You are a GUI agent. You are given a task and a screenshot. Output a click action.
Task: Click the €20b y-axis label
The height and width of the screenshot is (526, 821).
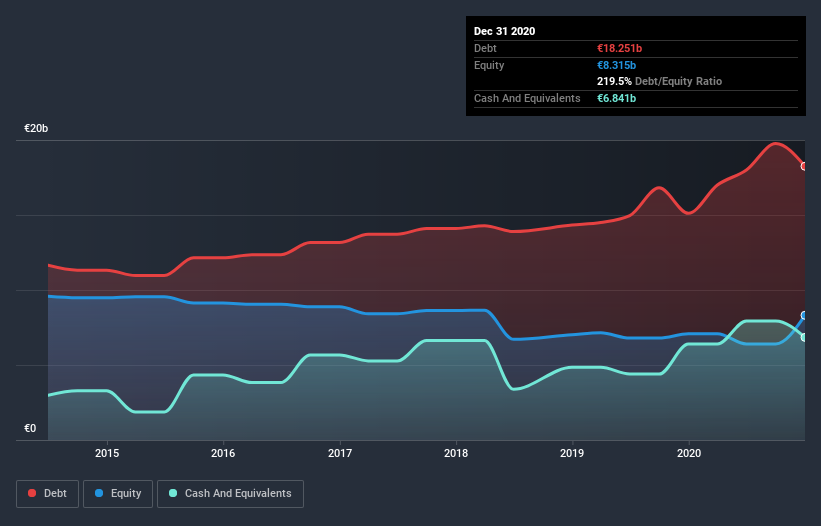pyautogui.click(x=36, y=129)
